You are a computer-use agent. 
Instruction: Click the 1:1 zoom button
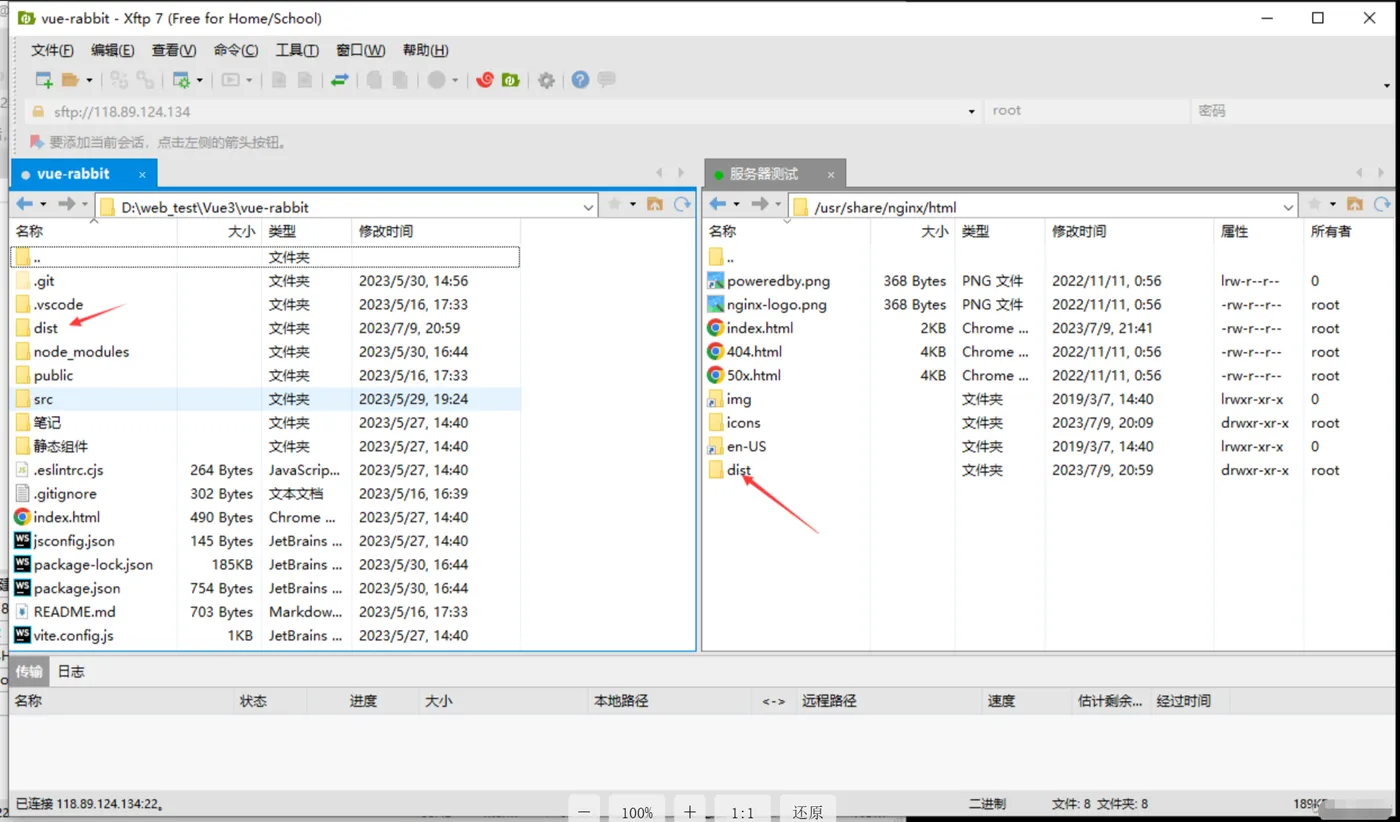click(742, 812)
